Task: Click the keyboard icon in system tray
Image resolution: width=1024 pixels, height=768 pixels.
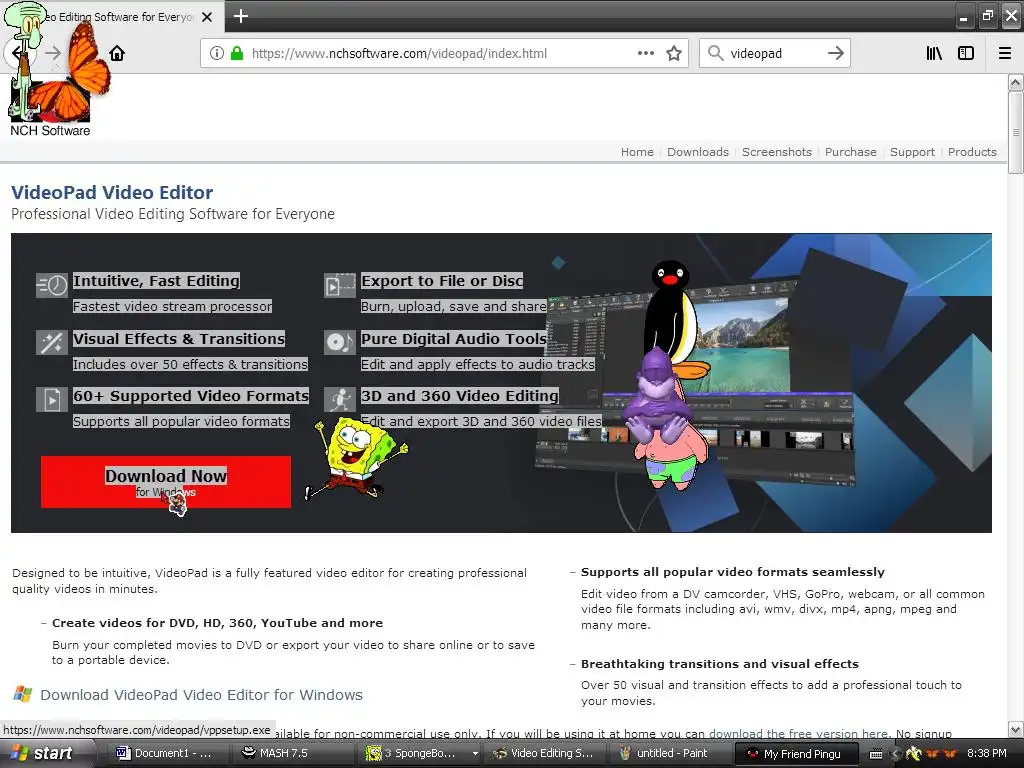Action: tap(876, 754)
